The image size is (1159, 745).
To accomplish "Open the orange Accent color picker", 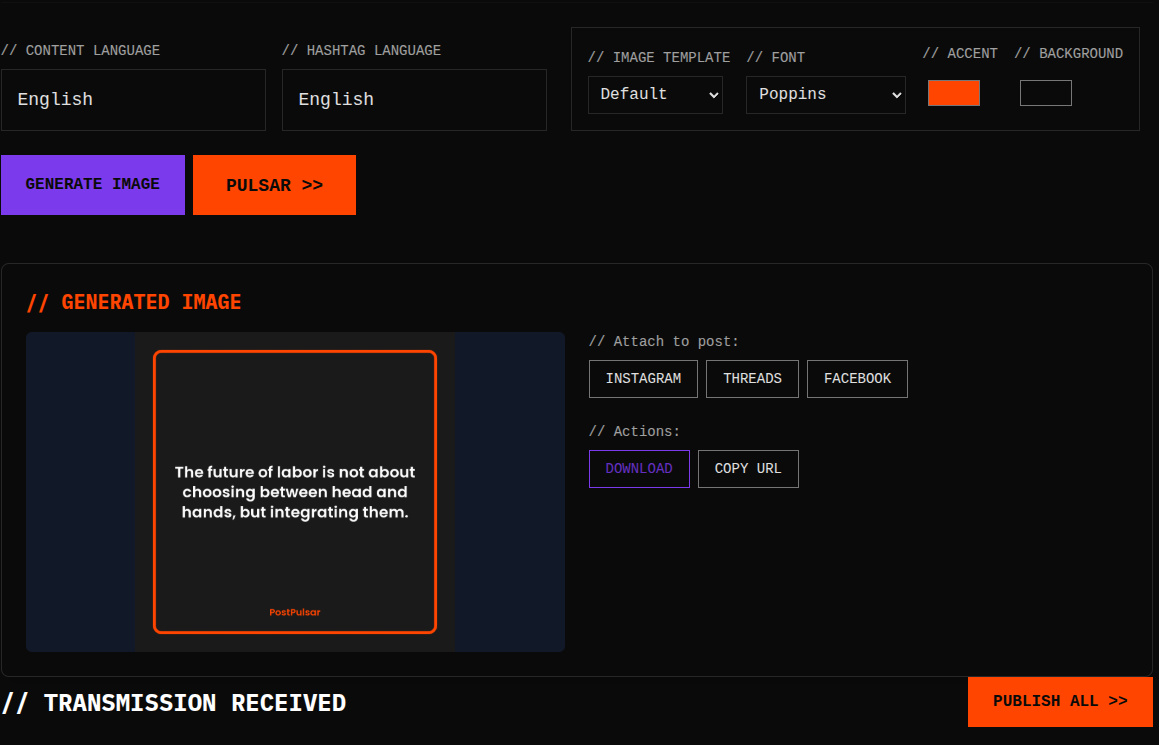I will pyautogui.click(x=953, y=93).
